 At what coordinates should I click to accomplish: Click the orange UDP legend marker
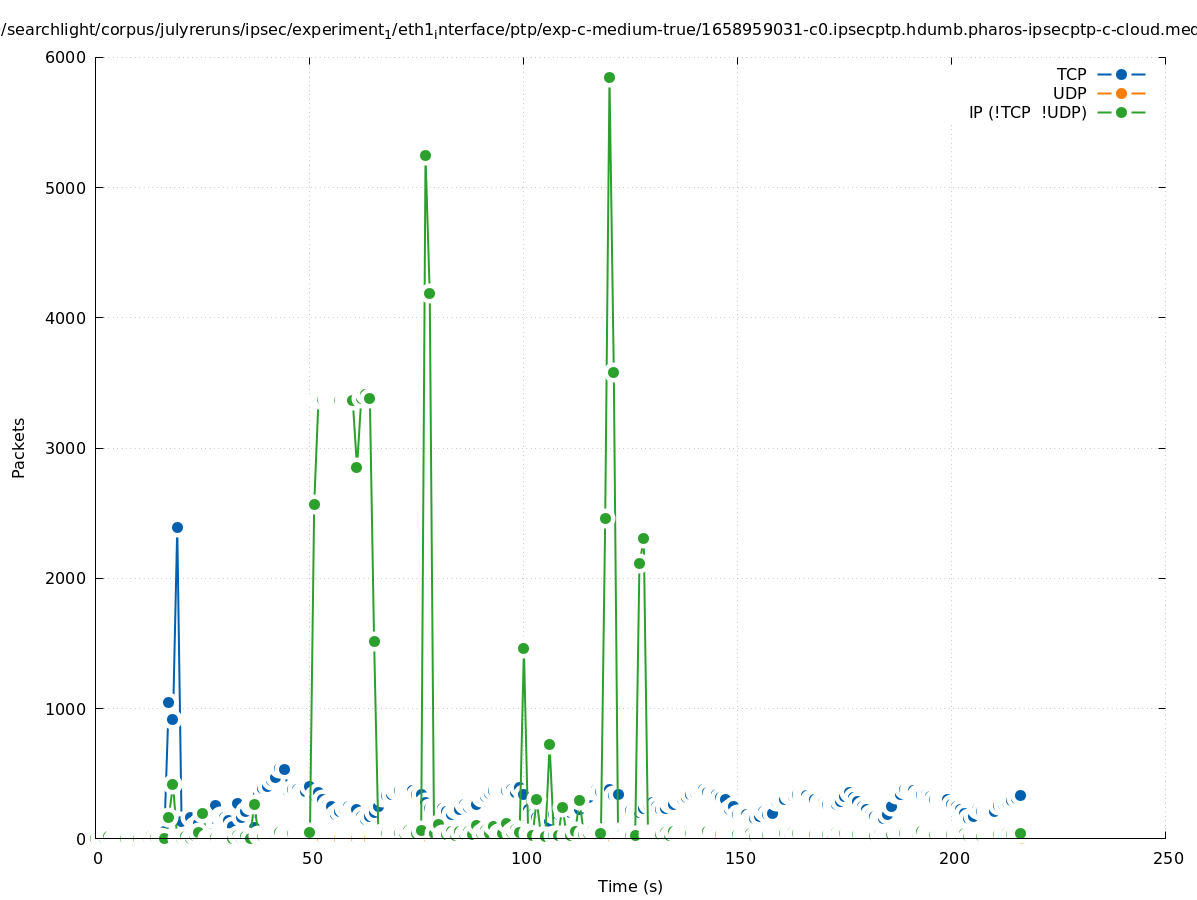point(1121,93)
